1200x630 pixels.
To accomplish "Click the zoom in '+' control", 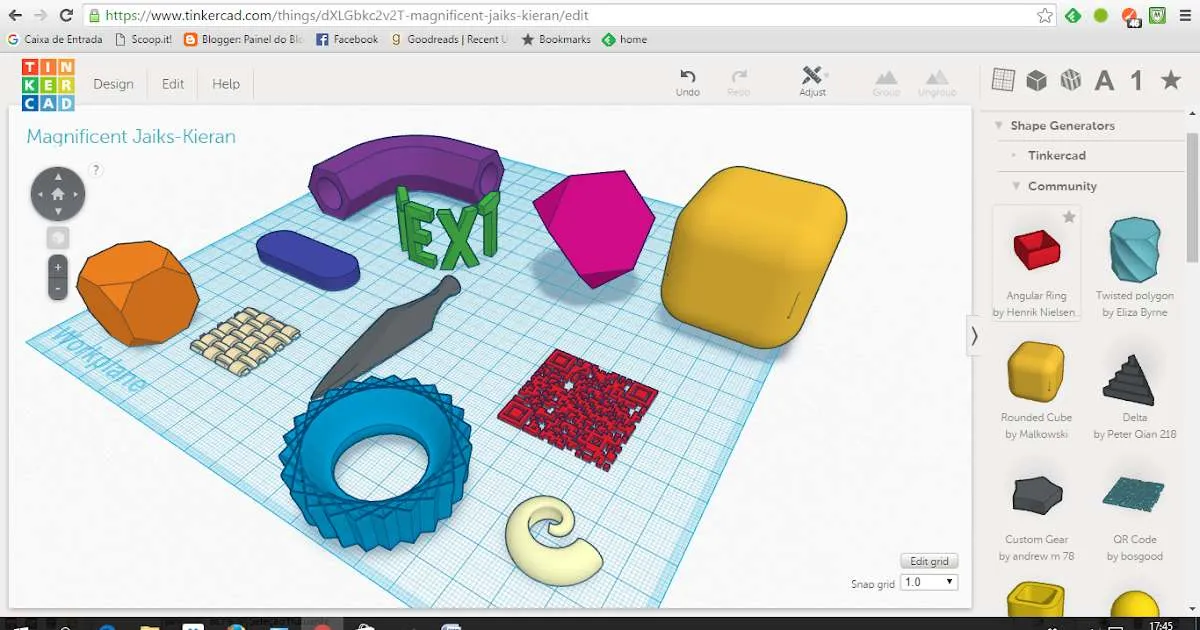I will [57, 266].
